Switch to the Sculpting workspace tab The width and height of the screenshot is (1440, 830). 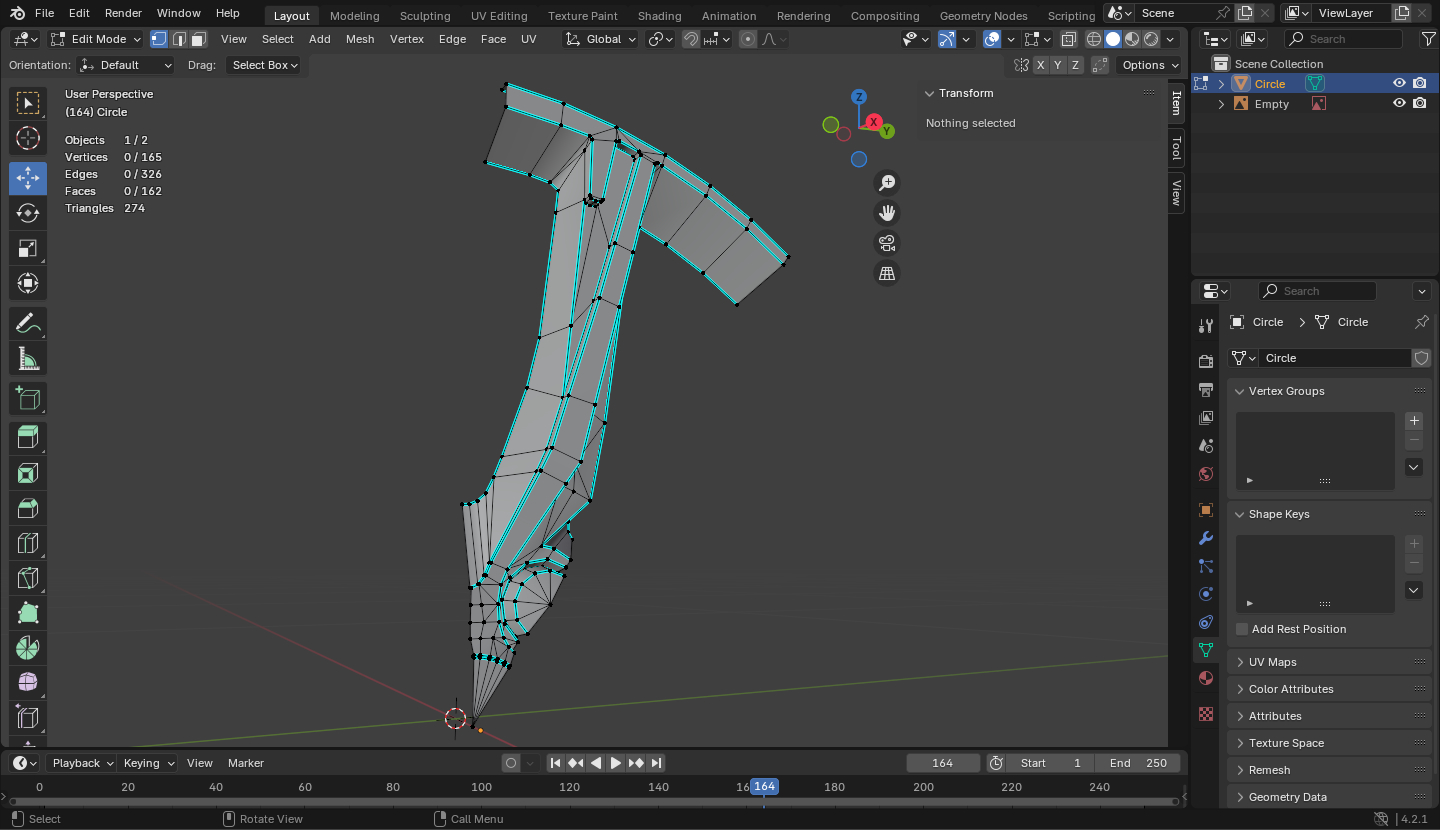(425, 16)
